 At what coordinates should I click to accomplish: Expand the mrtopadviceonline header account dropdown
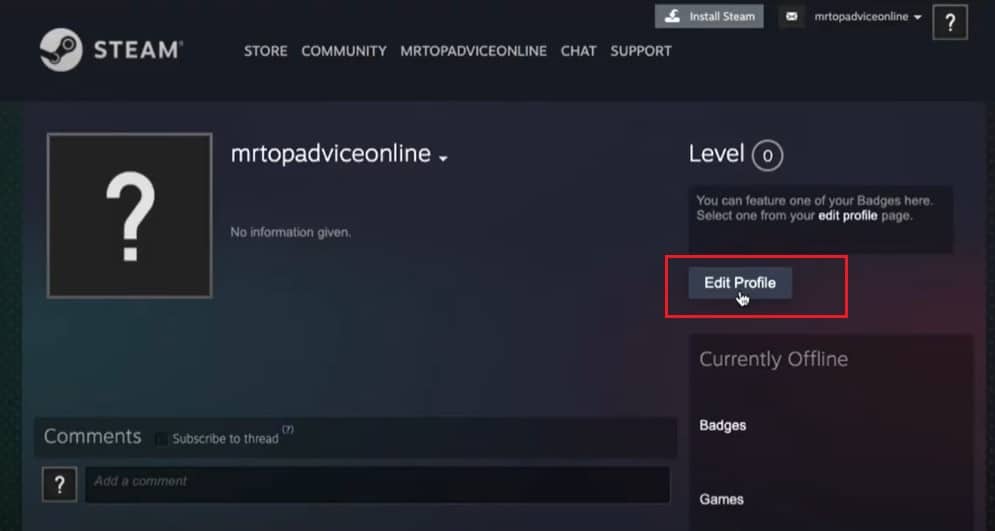tap(868, 17)
